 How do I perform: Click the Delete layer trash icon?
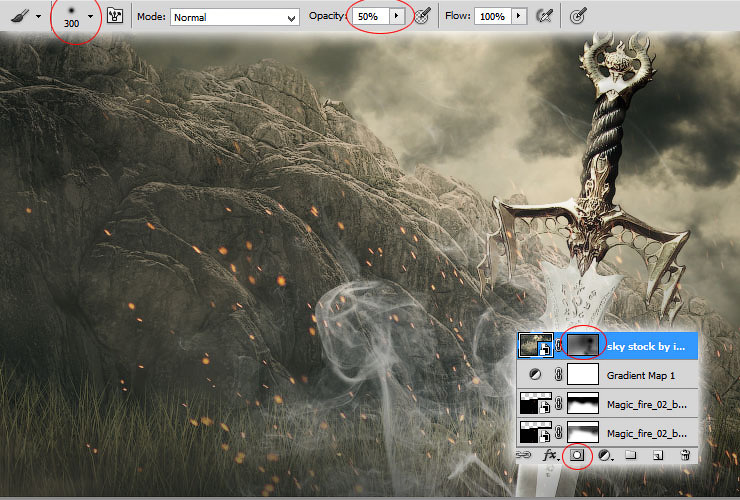click(685, 455)
